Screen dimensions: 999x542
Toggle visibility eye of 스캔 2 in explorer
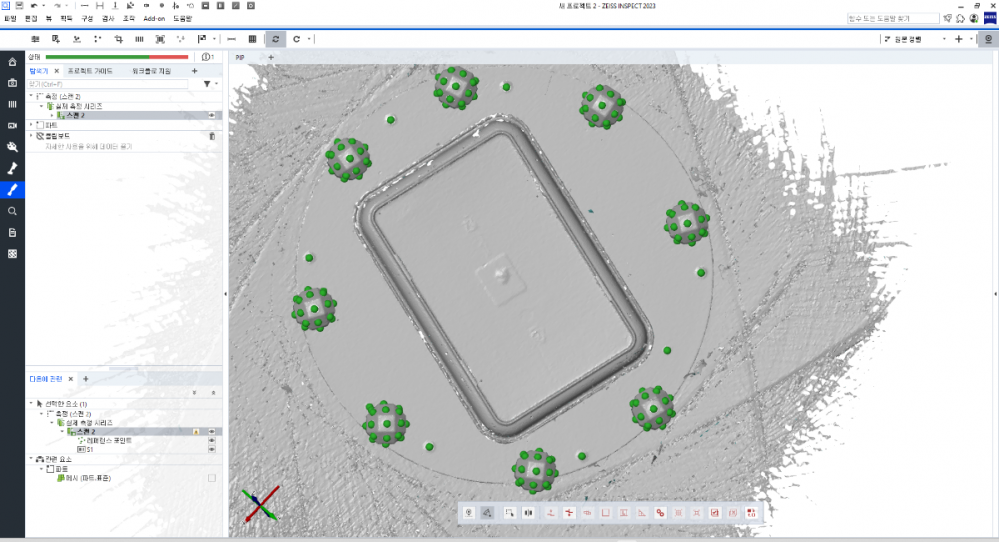[211, 116]
